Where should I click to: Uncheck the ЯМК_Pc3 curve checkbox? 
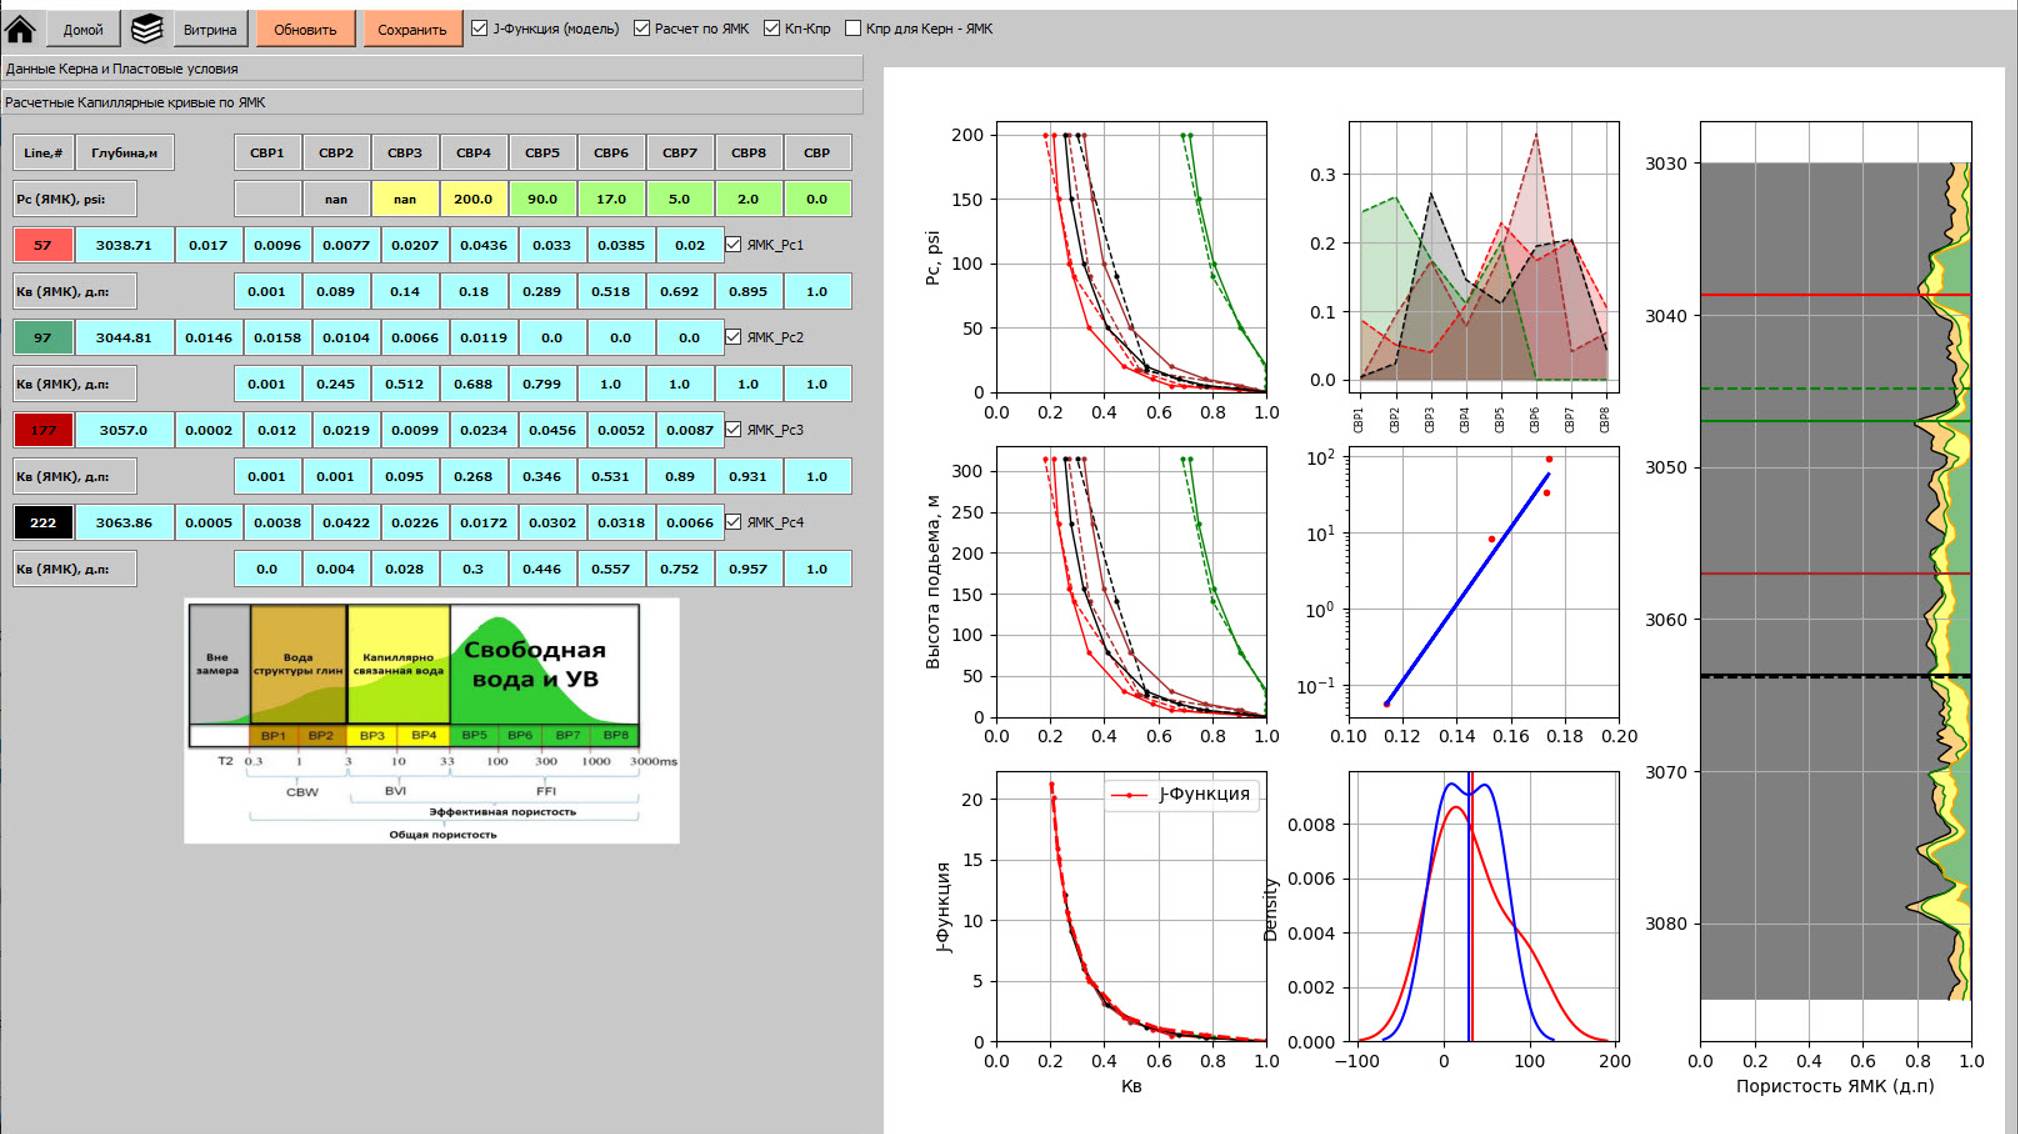click(733, 430)
